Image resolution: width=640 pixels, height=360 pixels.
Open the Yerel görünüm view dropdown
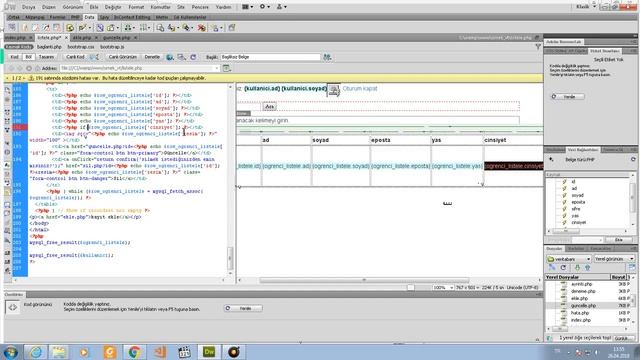coord(614,259)
